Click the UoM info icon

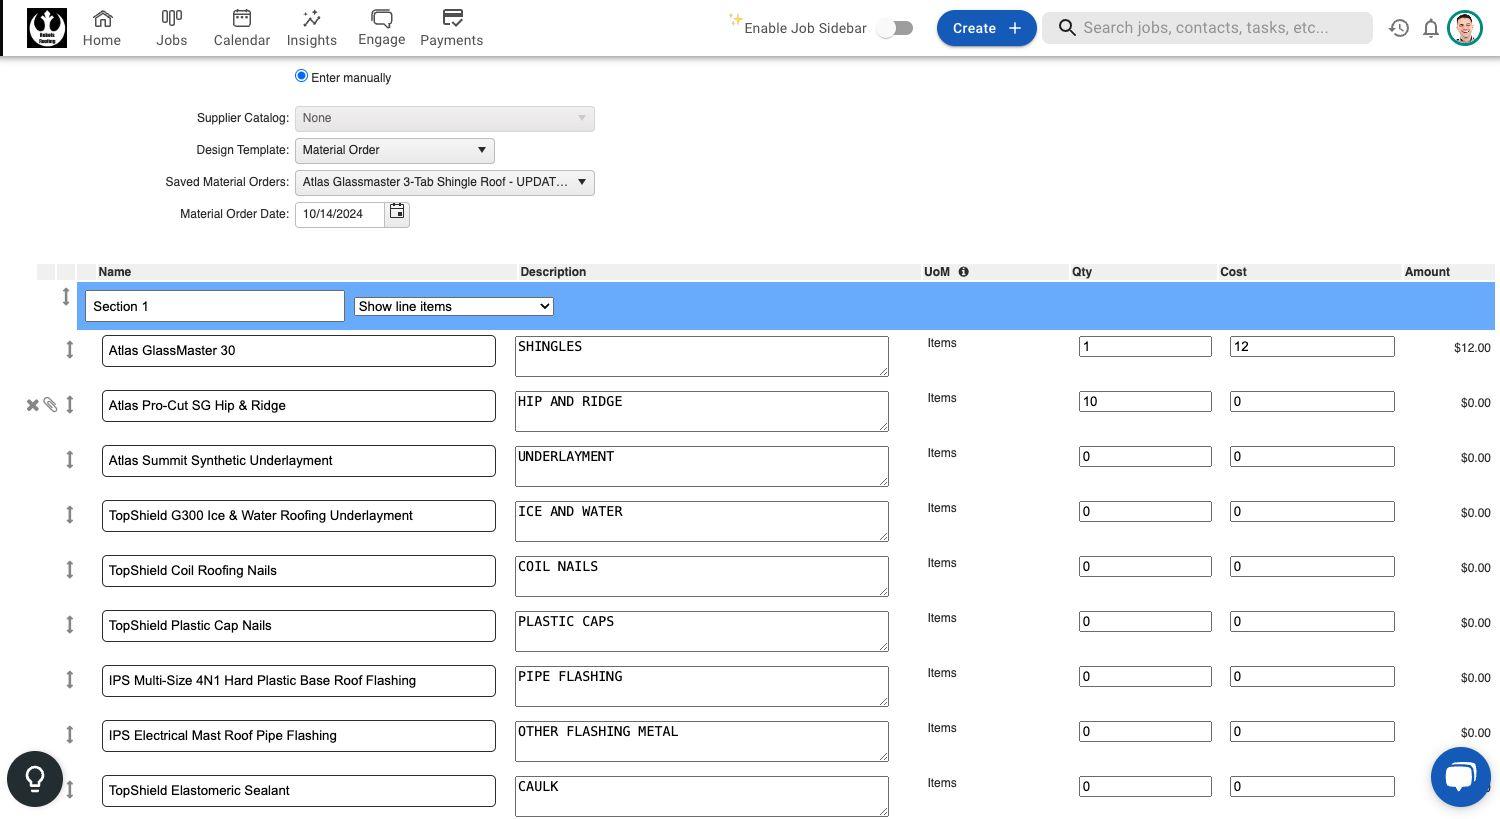[x=964, y=272]
